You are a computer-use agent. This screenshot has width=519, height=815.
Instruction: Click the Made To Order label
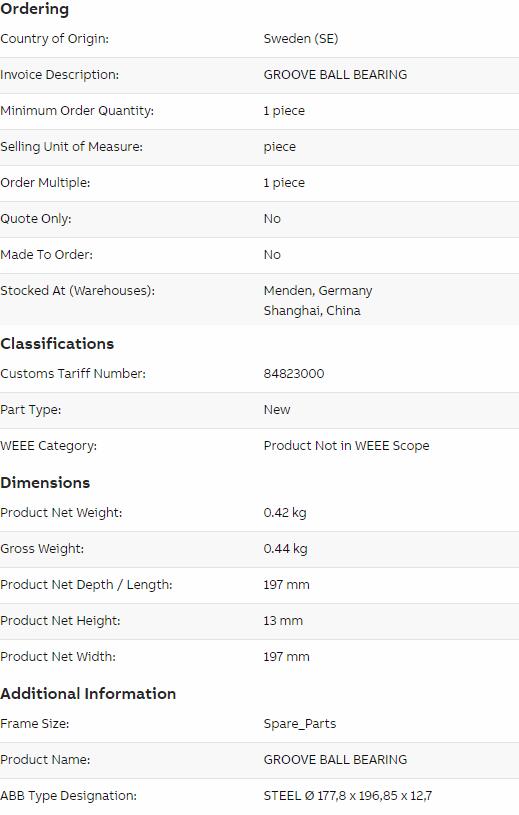[47, 255]
